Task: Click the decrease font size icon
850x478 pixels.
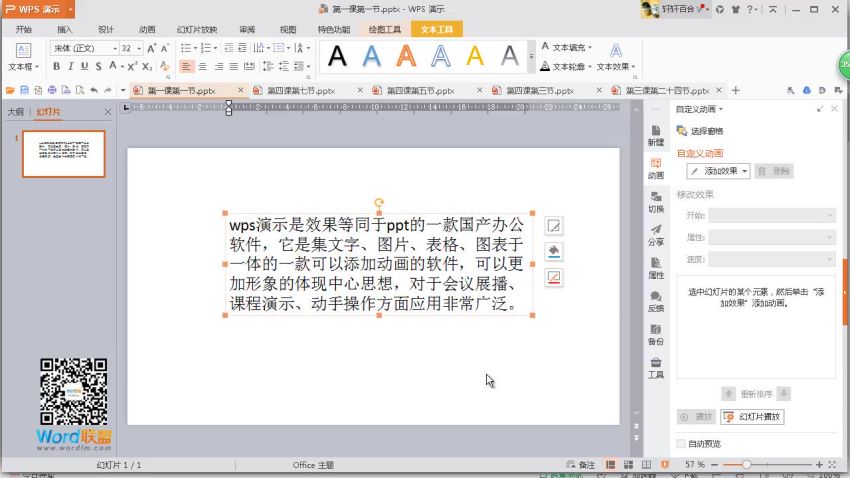Action: coord(165,48)
